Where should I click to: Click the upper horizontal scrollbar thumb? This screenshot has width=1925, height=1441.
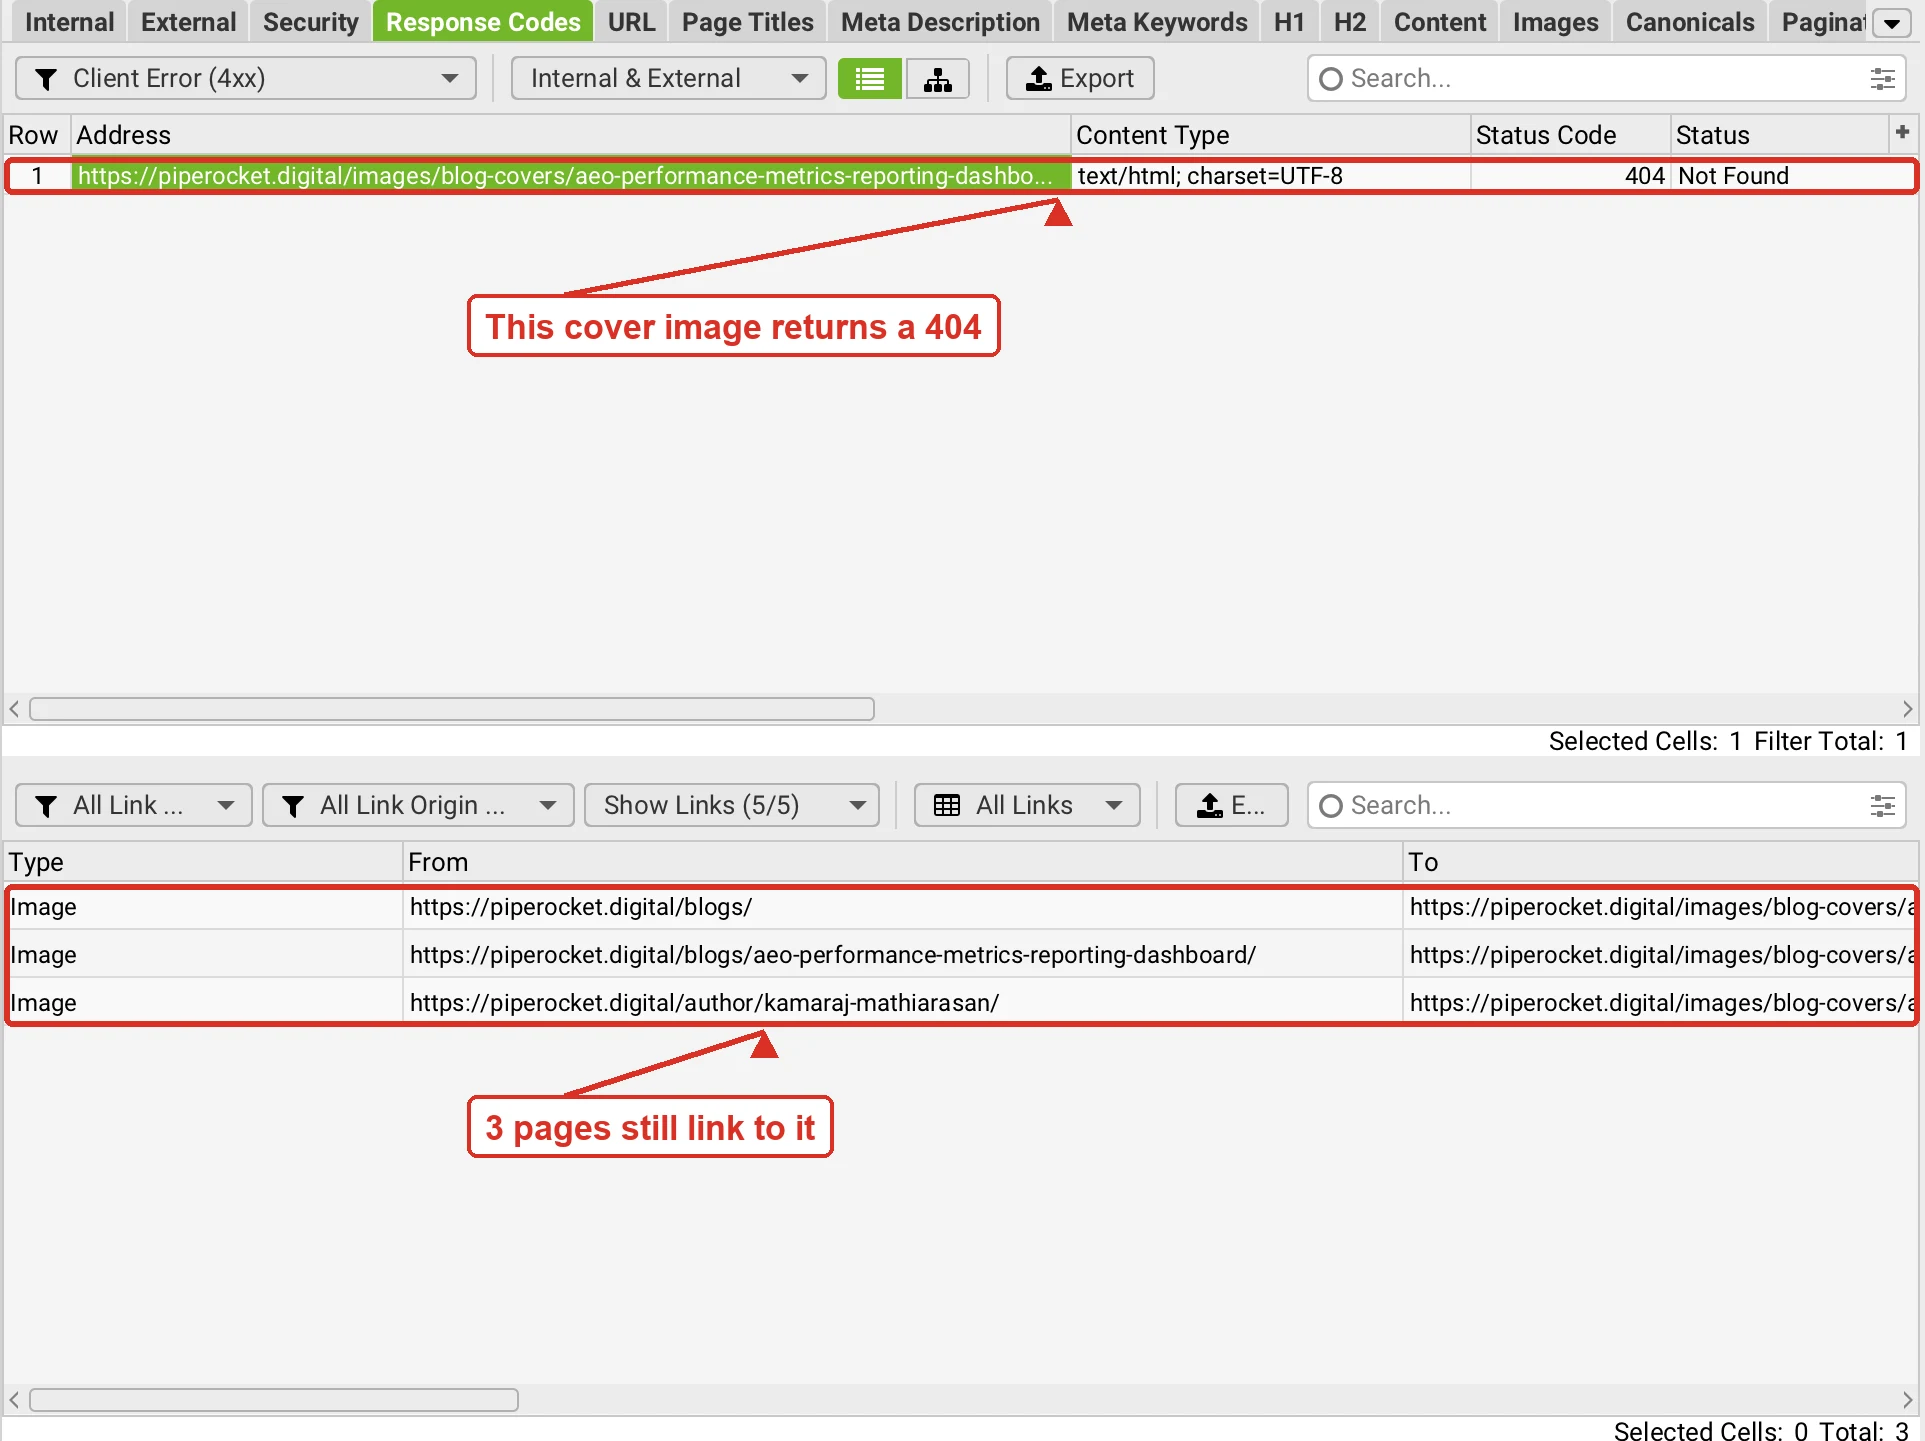(x=452, y=709)
